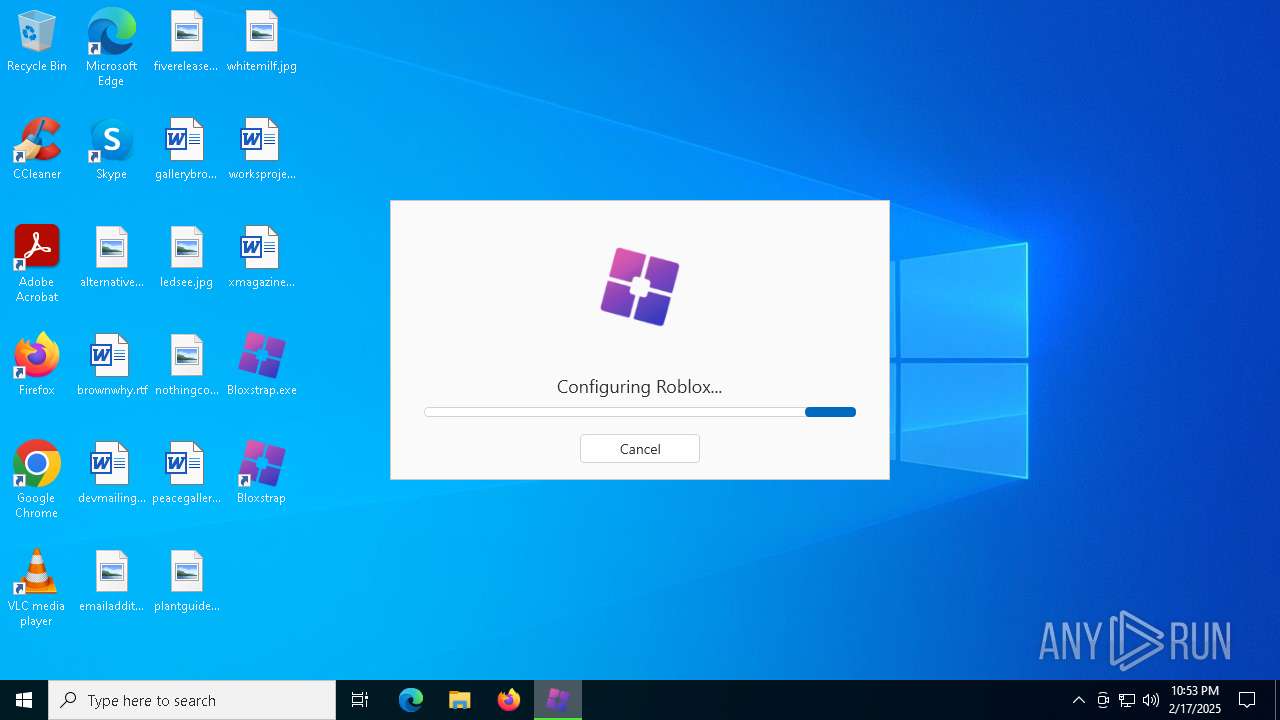Open the Windows Start menu
The height and width of the screenshot is (720, 1280).
point(24,700)
